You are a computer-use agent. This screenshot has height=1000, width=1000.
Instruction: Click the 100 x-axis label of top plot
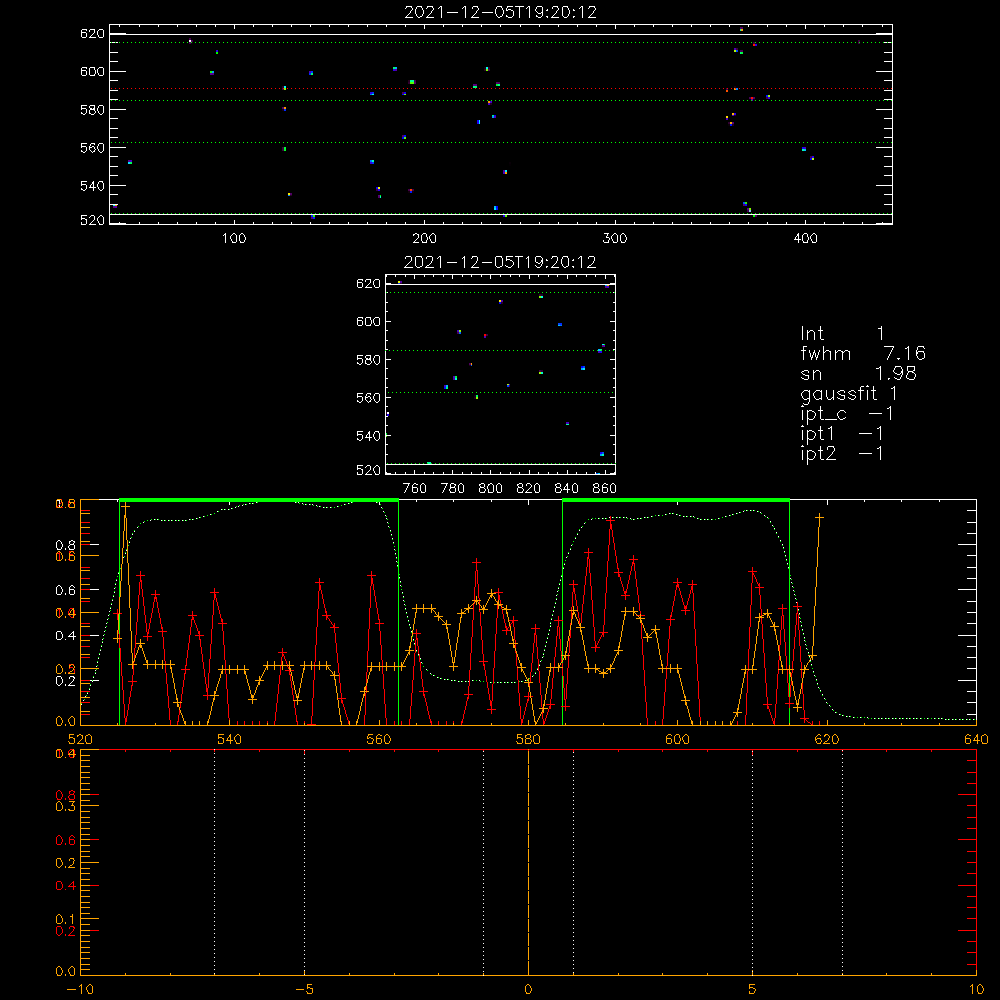(x=234, y=239)
